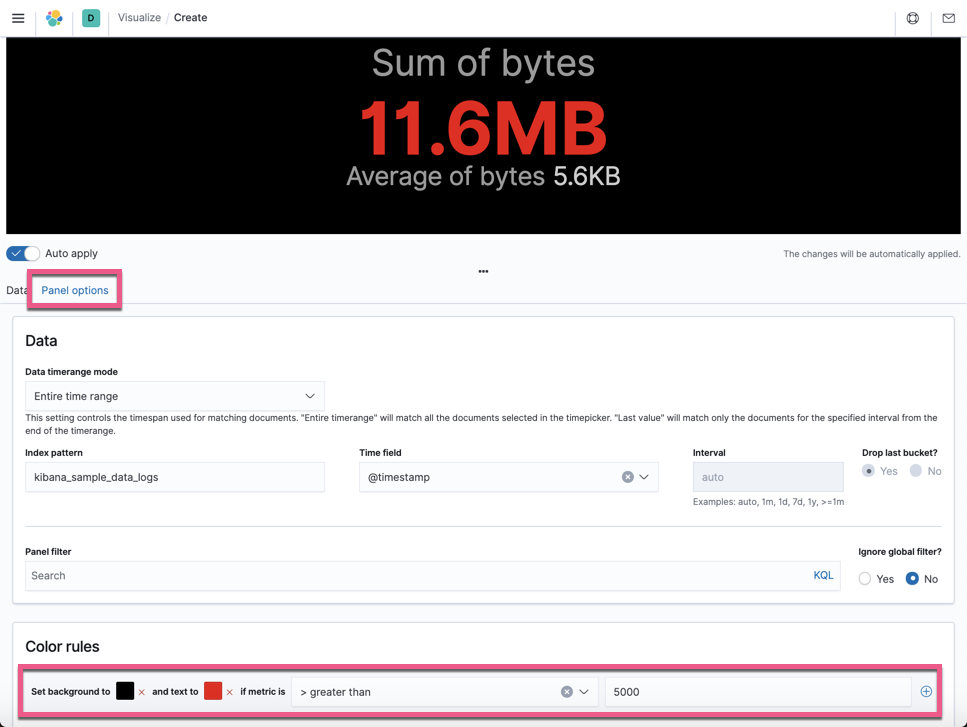Add a new color rule with plus icon

click(926, 691)
